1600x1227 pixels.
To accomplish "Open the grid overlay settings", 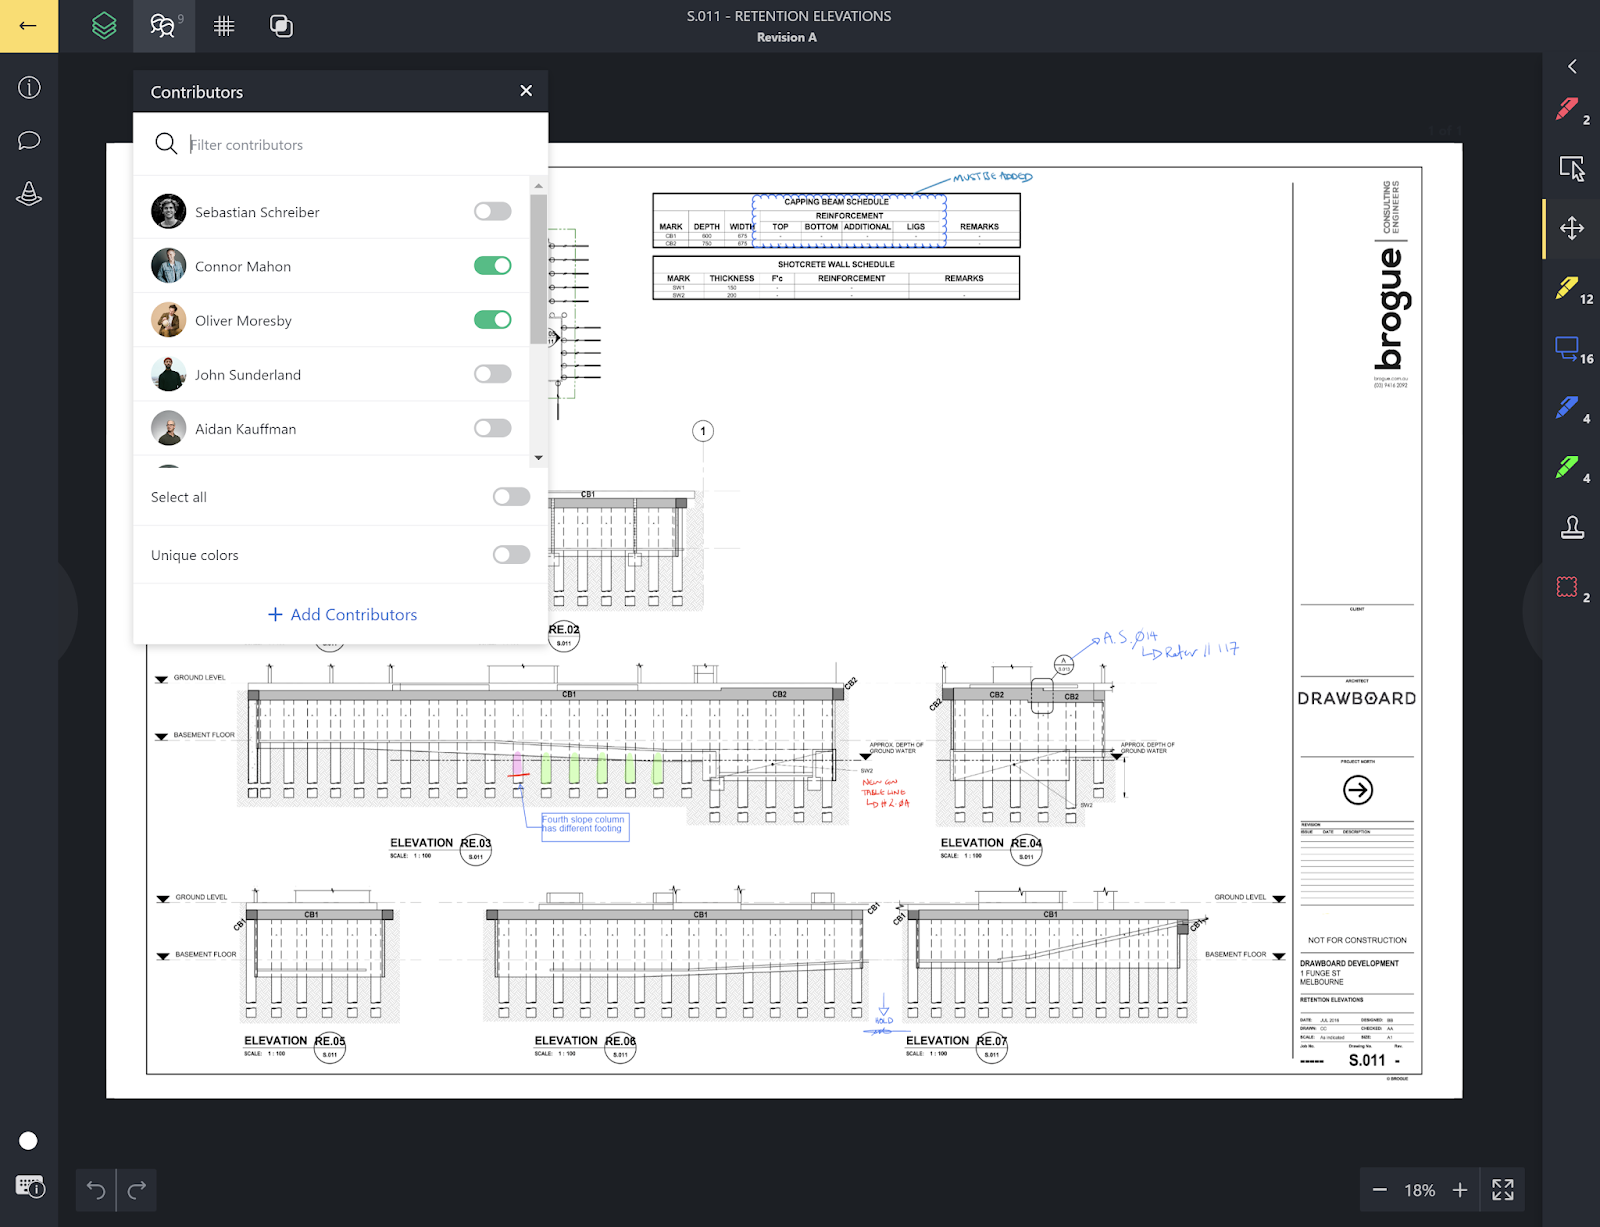I will (x=223, y=26).
